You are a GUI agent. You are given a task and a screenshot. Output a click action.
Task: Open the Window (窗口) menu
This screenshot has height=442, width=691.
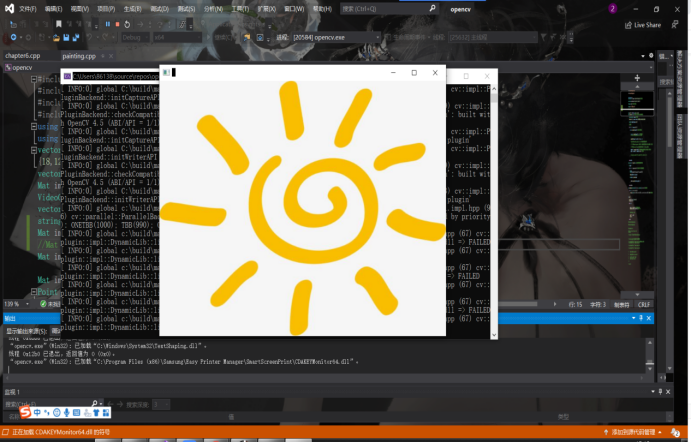click(294, 9)
